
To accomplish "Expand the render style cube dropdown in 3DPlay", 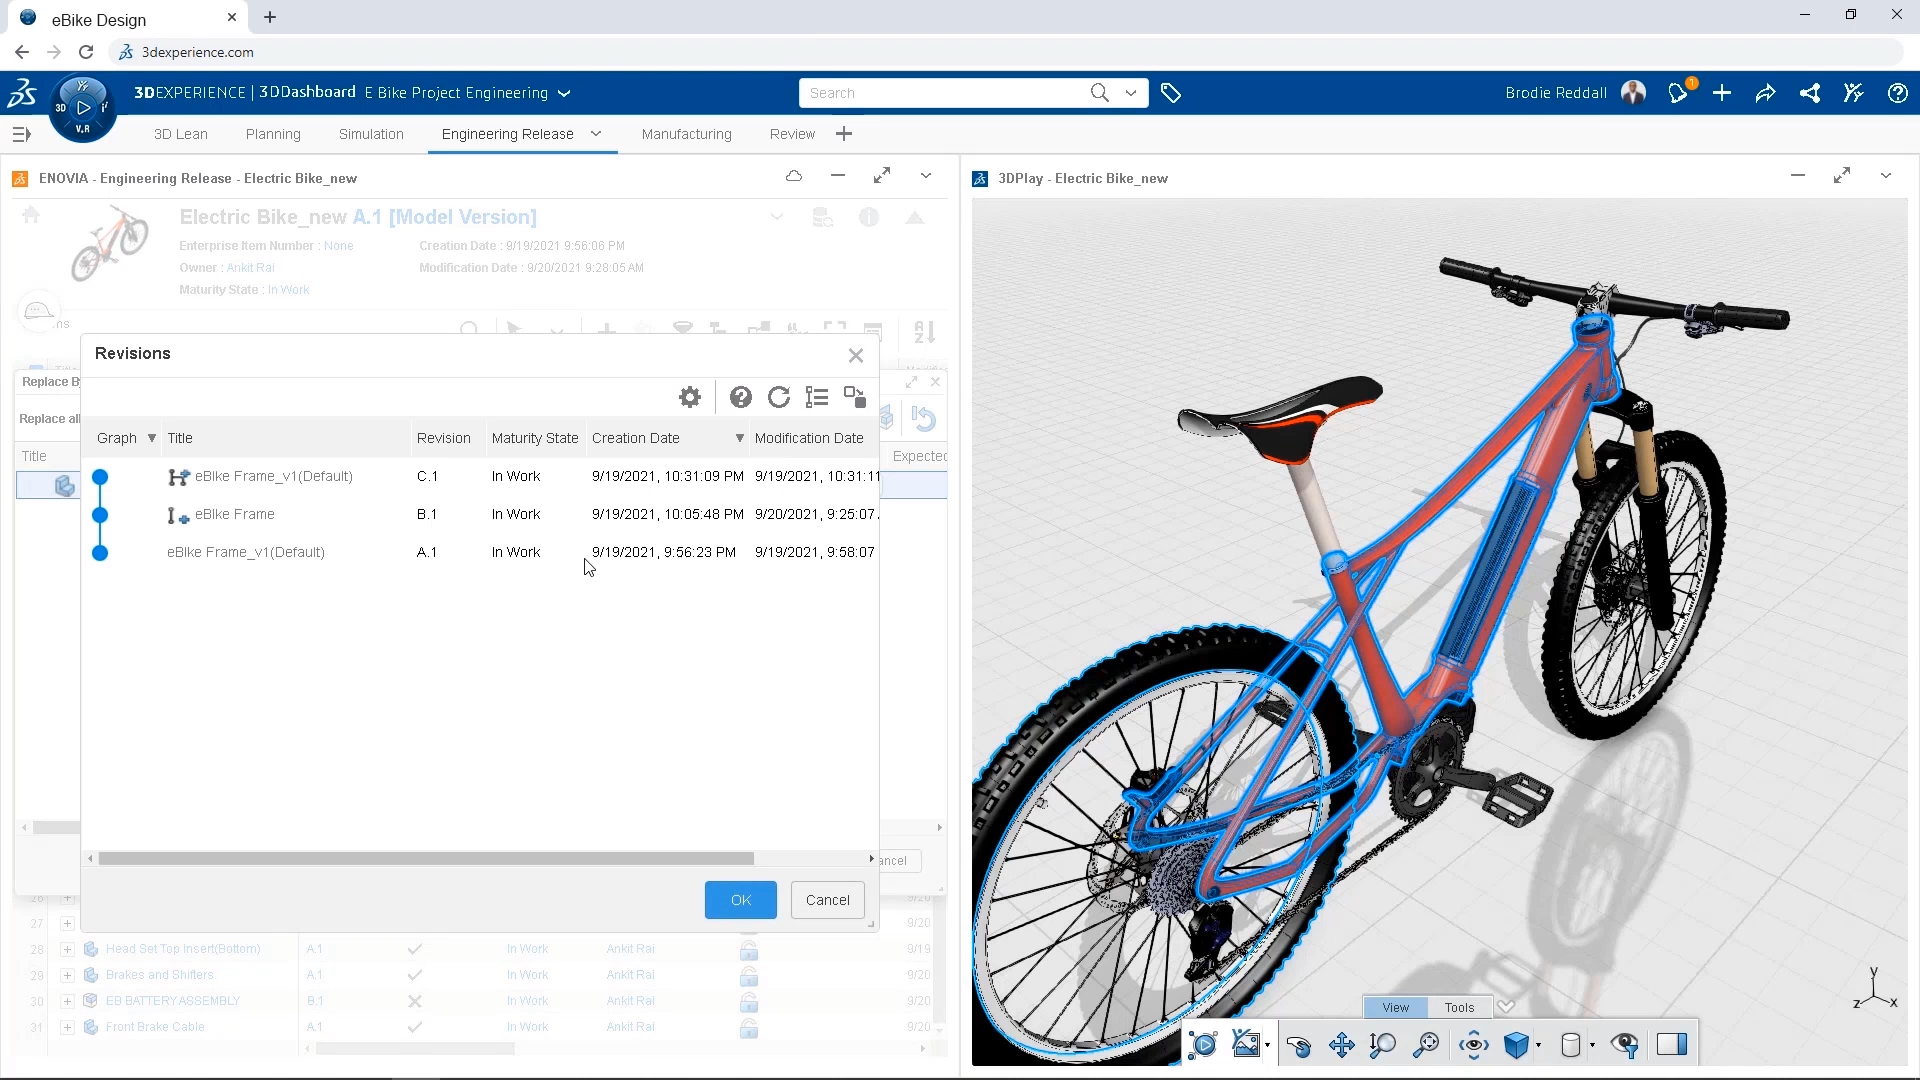I will click(x=1538, y=1045).
